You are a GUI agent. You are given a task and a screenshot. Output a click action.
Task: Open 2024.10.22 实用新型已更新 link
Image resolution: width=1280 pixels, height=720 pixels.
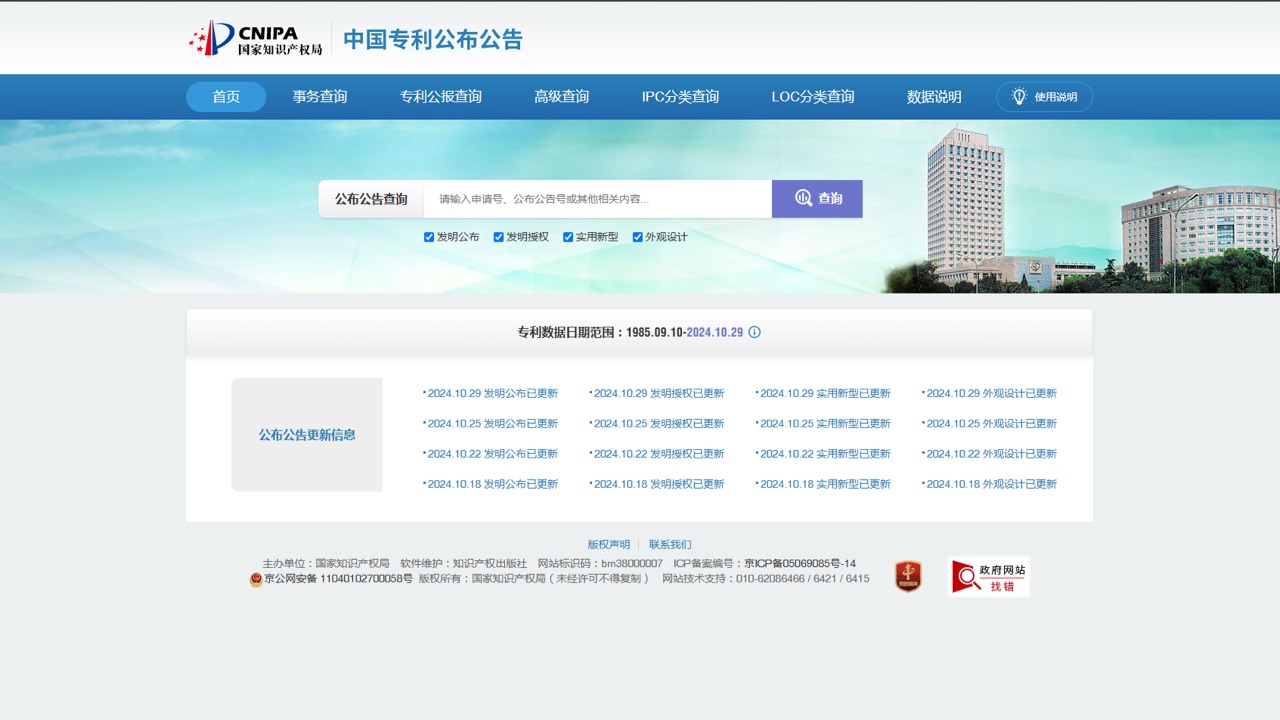[824, 454]
